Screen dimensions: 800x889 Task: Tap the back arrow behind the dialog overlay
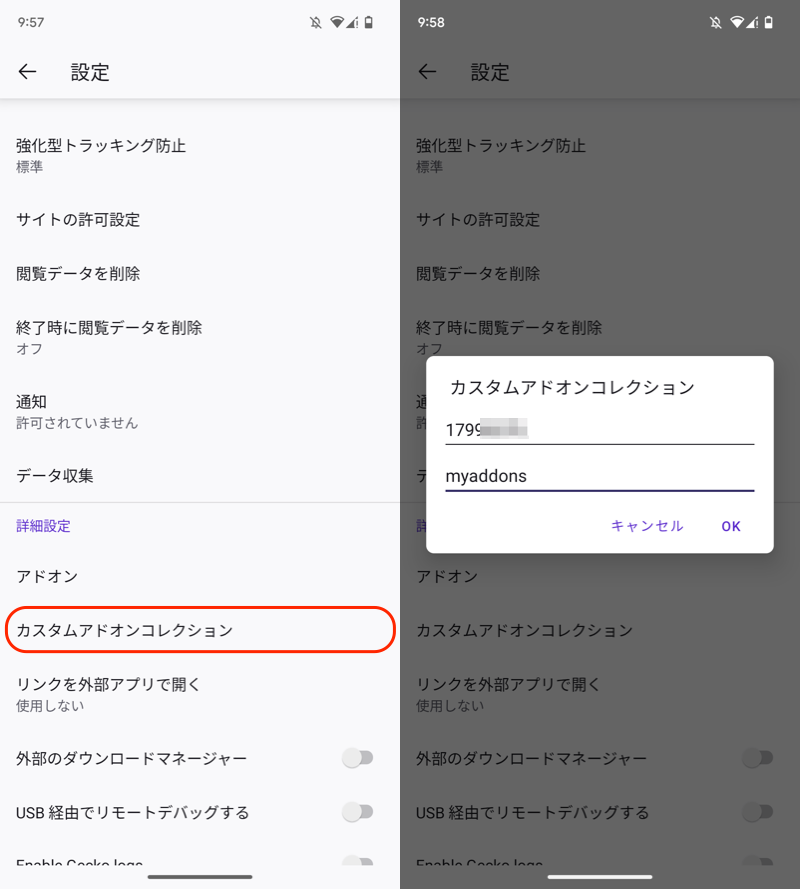[427, 72]
